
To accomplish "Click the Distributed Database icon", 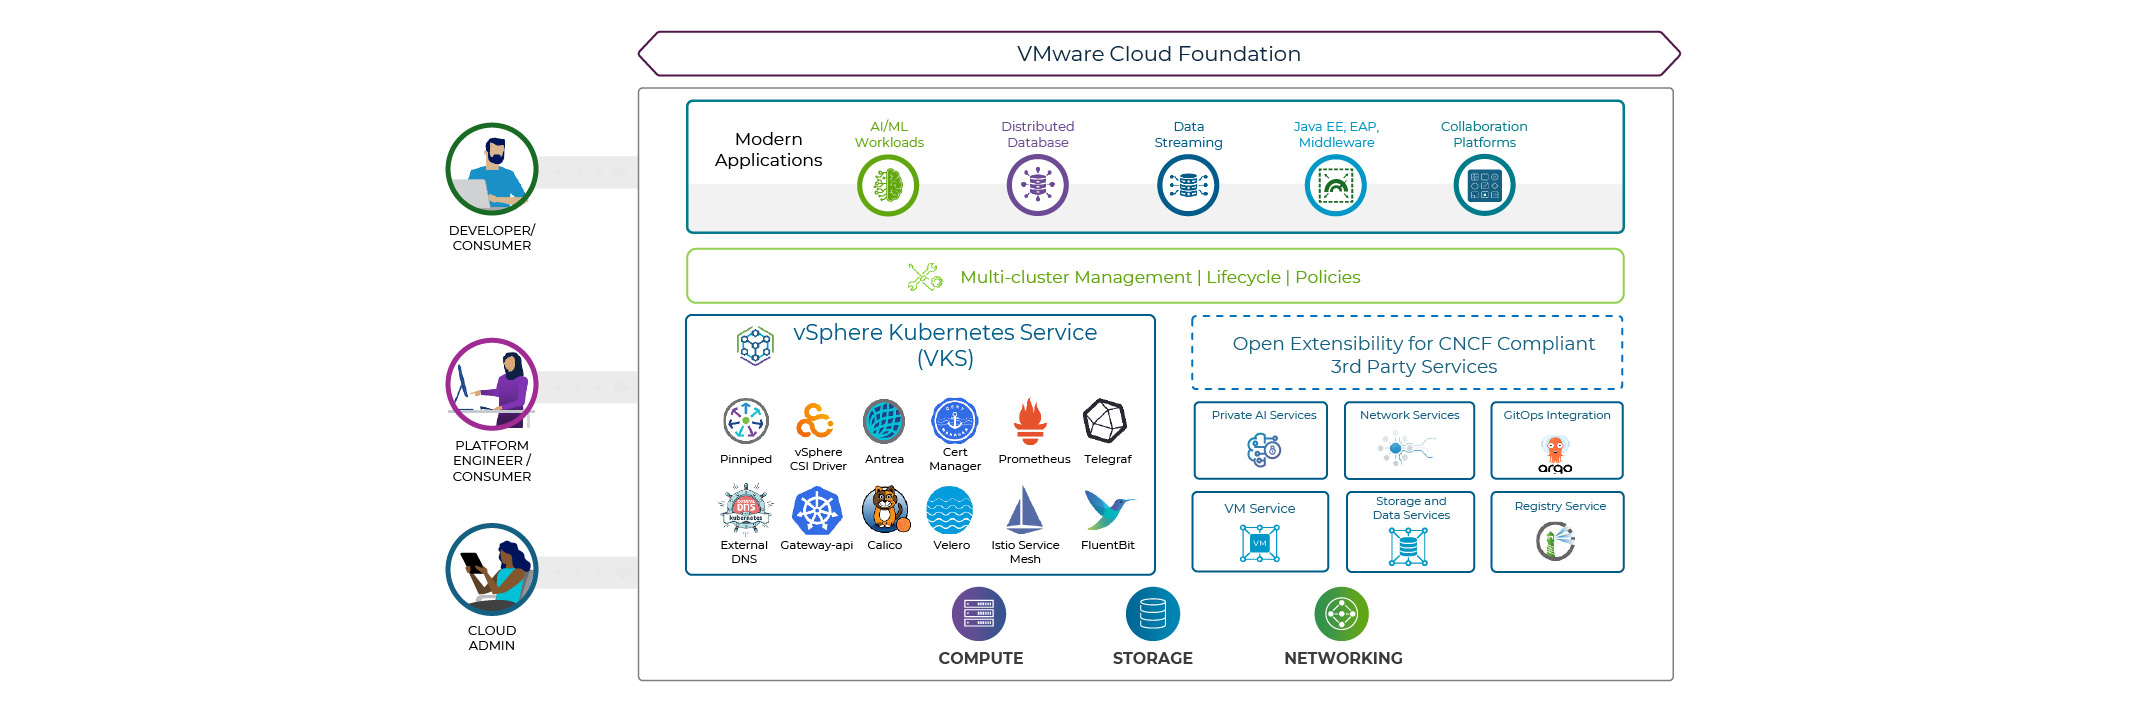I will [1037, 186].
